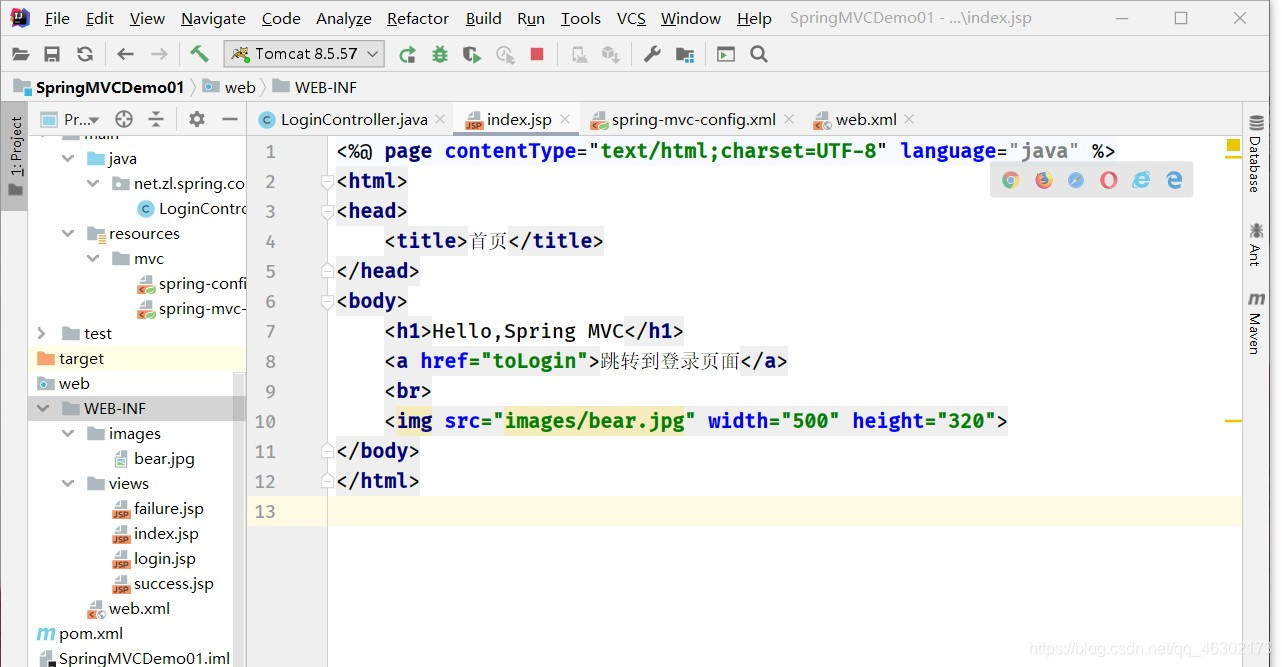Navigate back with the left arrow
This screenshot has width=1282, height=667.
click(125, 54)
